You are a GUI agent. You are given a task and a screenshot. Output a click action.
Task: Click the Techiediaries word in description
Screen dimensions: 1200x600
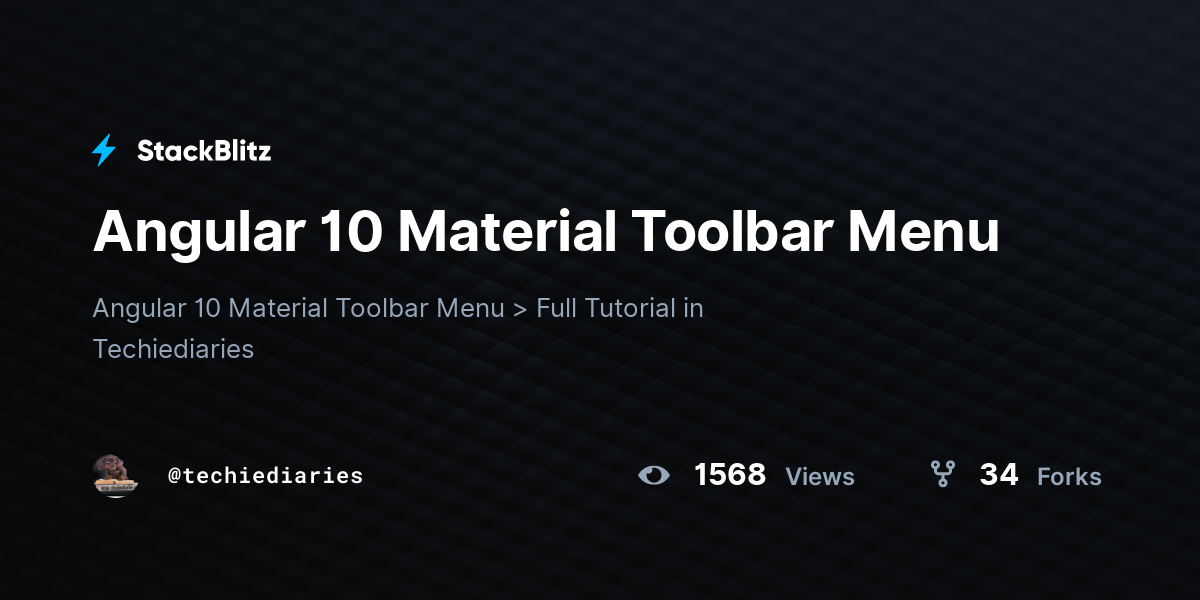coord(173,349)
